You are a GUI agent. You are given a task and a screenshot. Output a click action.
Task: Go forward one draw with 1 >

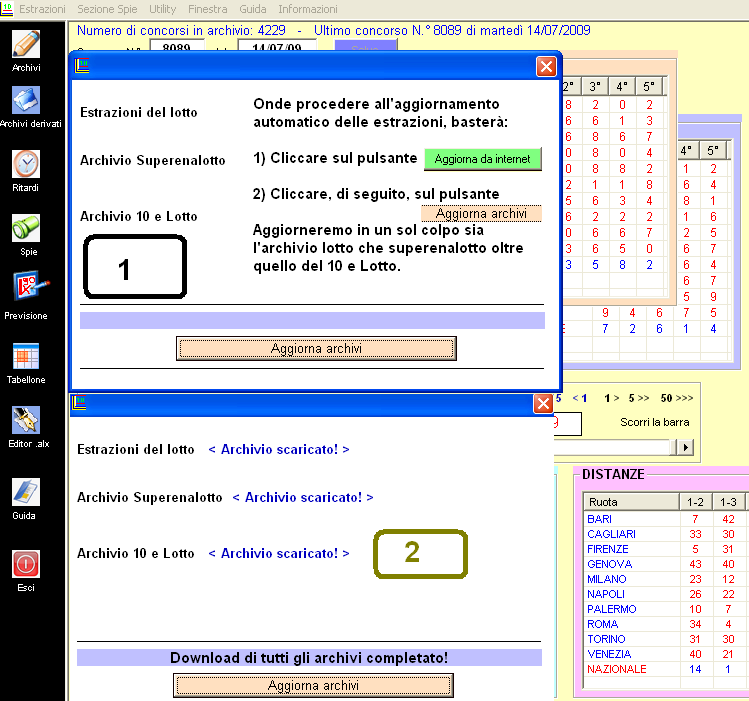611,398
